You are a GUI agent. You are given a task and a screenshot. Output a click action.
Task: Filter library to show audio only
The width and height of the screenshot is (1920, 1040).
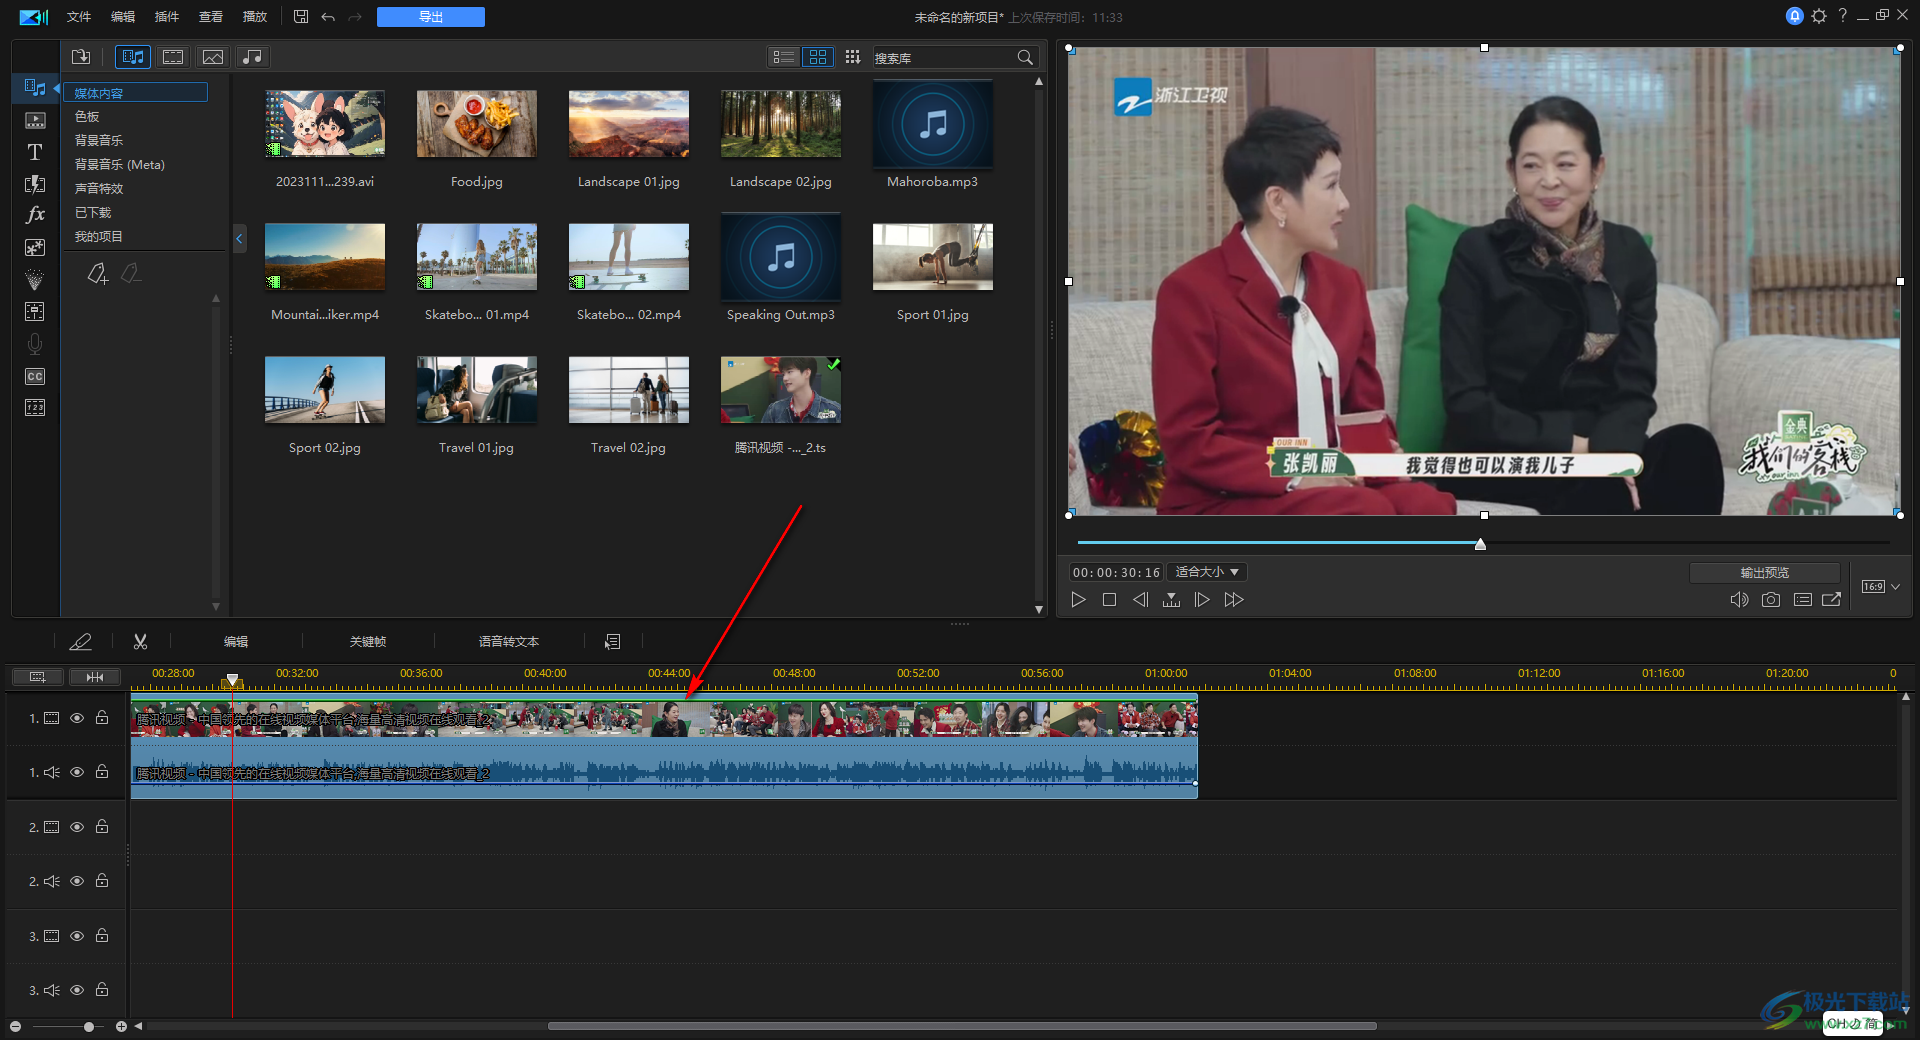tap(253, 57)
